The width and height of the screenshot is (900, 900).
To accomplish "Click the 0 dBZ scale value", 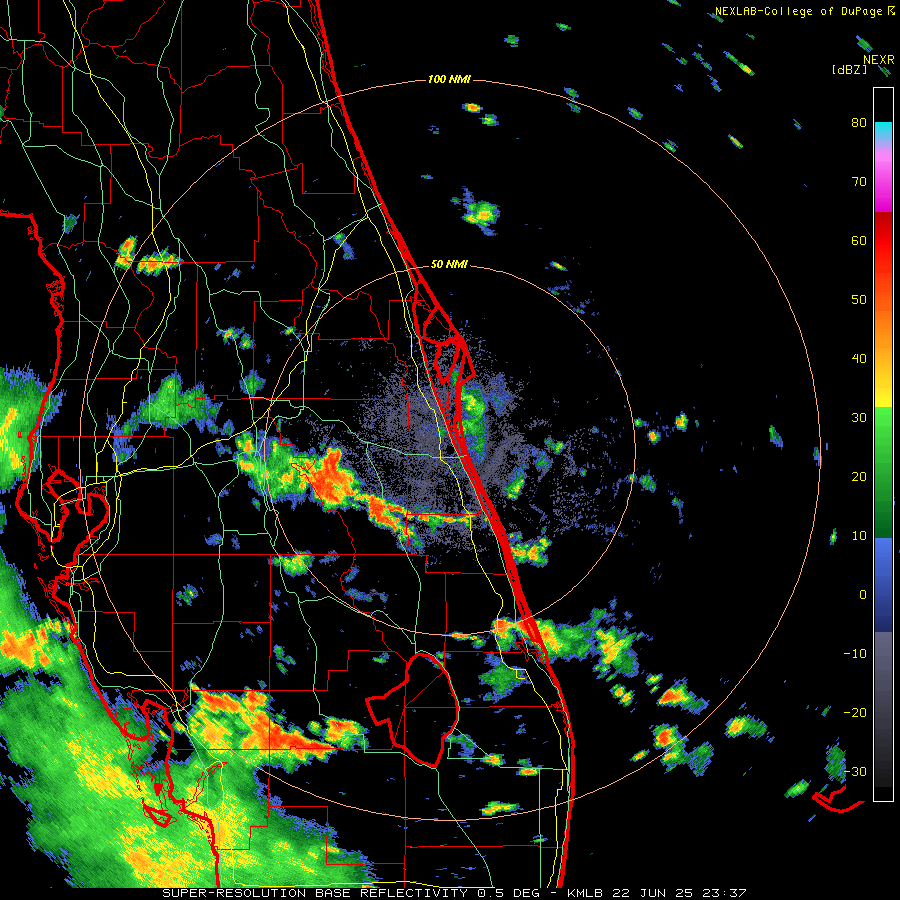I will 863,595.
